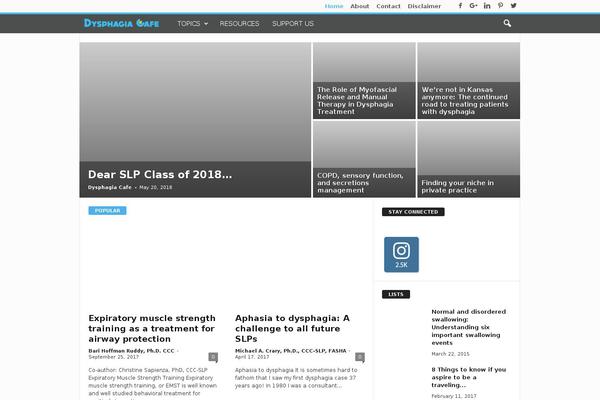This screenshot has height=400, width=600.
Task: Open Finding your niche in private practice
Action: pyautogui.click(x=457, y=186)
